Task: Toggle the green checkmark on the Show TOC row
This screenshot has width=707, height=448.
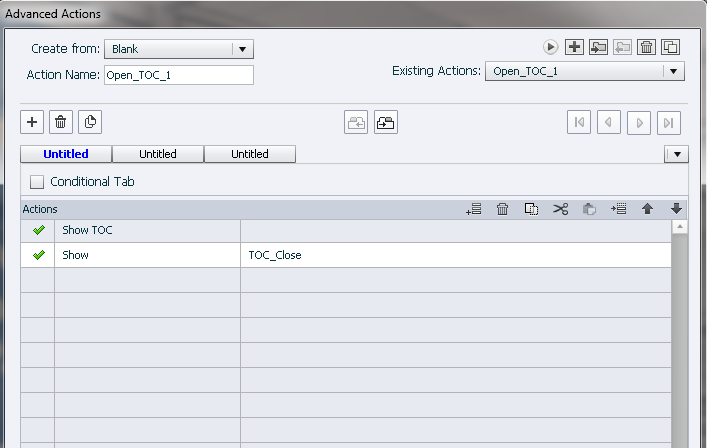Action: coord(38,230)
